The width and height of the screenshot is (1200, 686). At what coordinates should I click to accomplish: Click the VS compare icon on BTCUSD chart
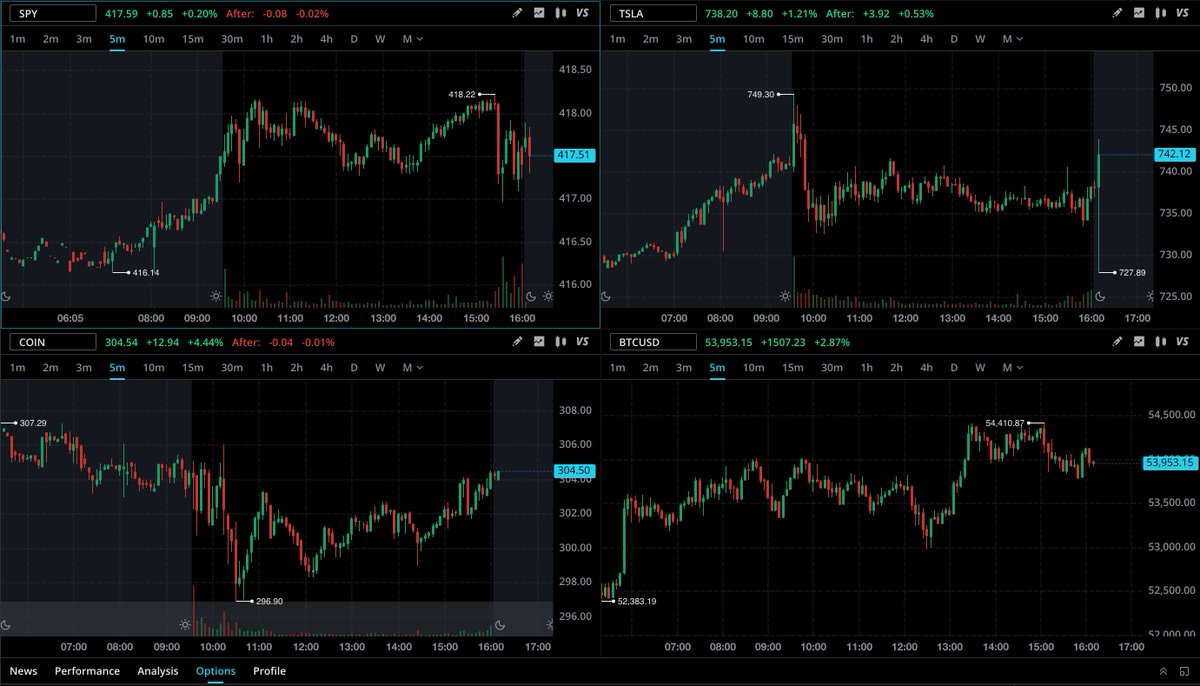(1182, 341)
